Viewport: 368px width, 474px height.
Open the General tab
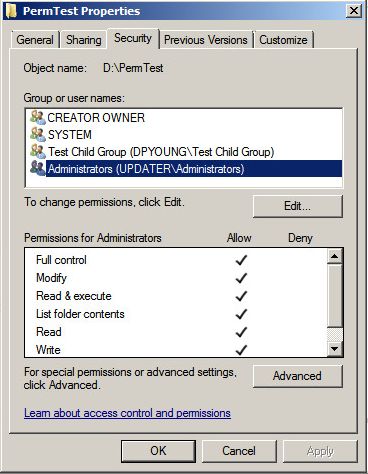pyautogui.click(x=35, y=40)
